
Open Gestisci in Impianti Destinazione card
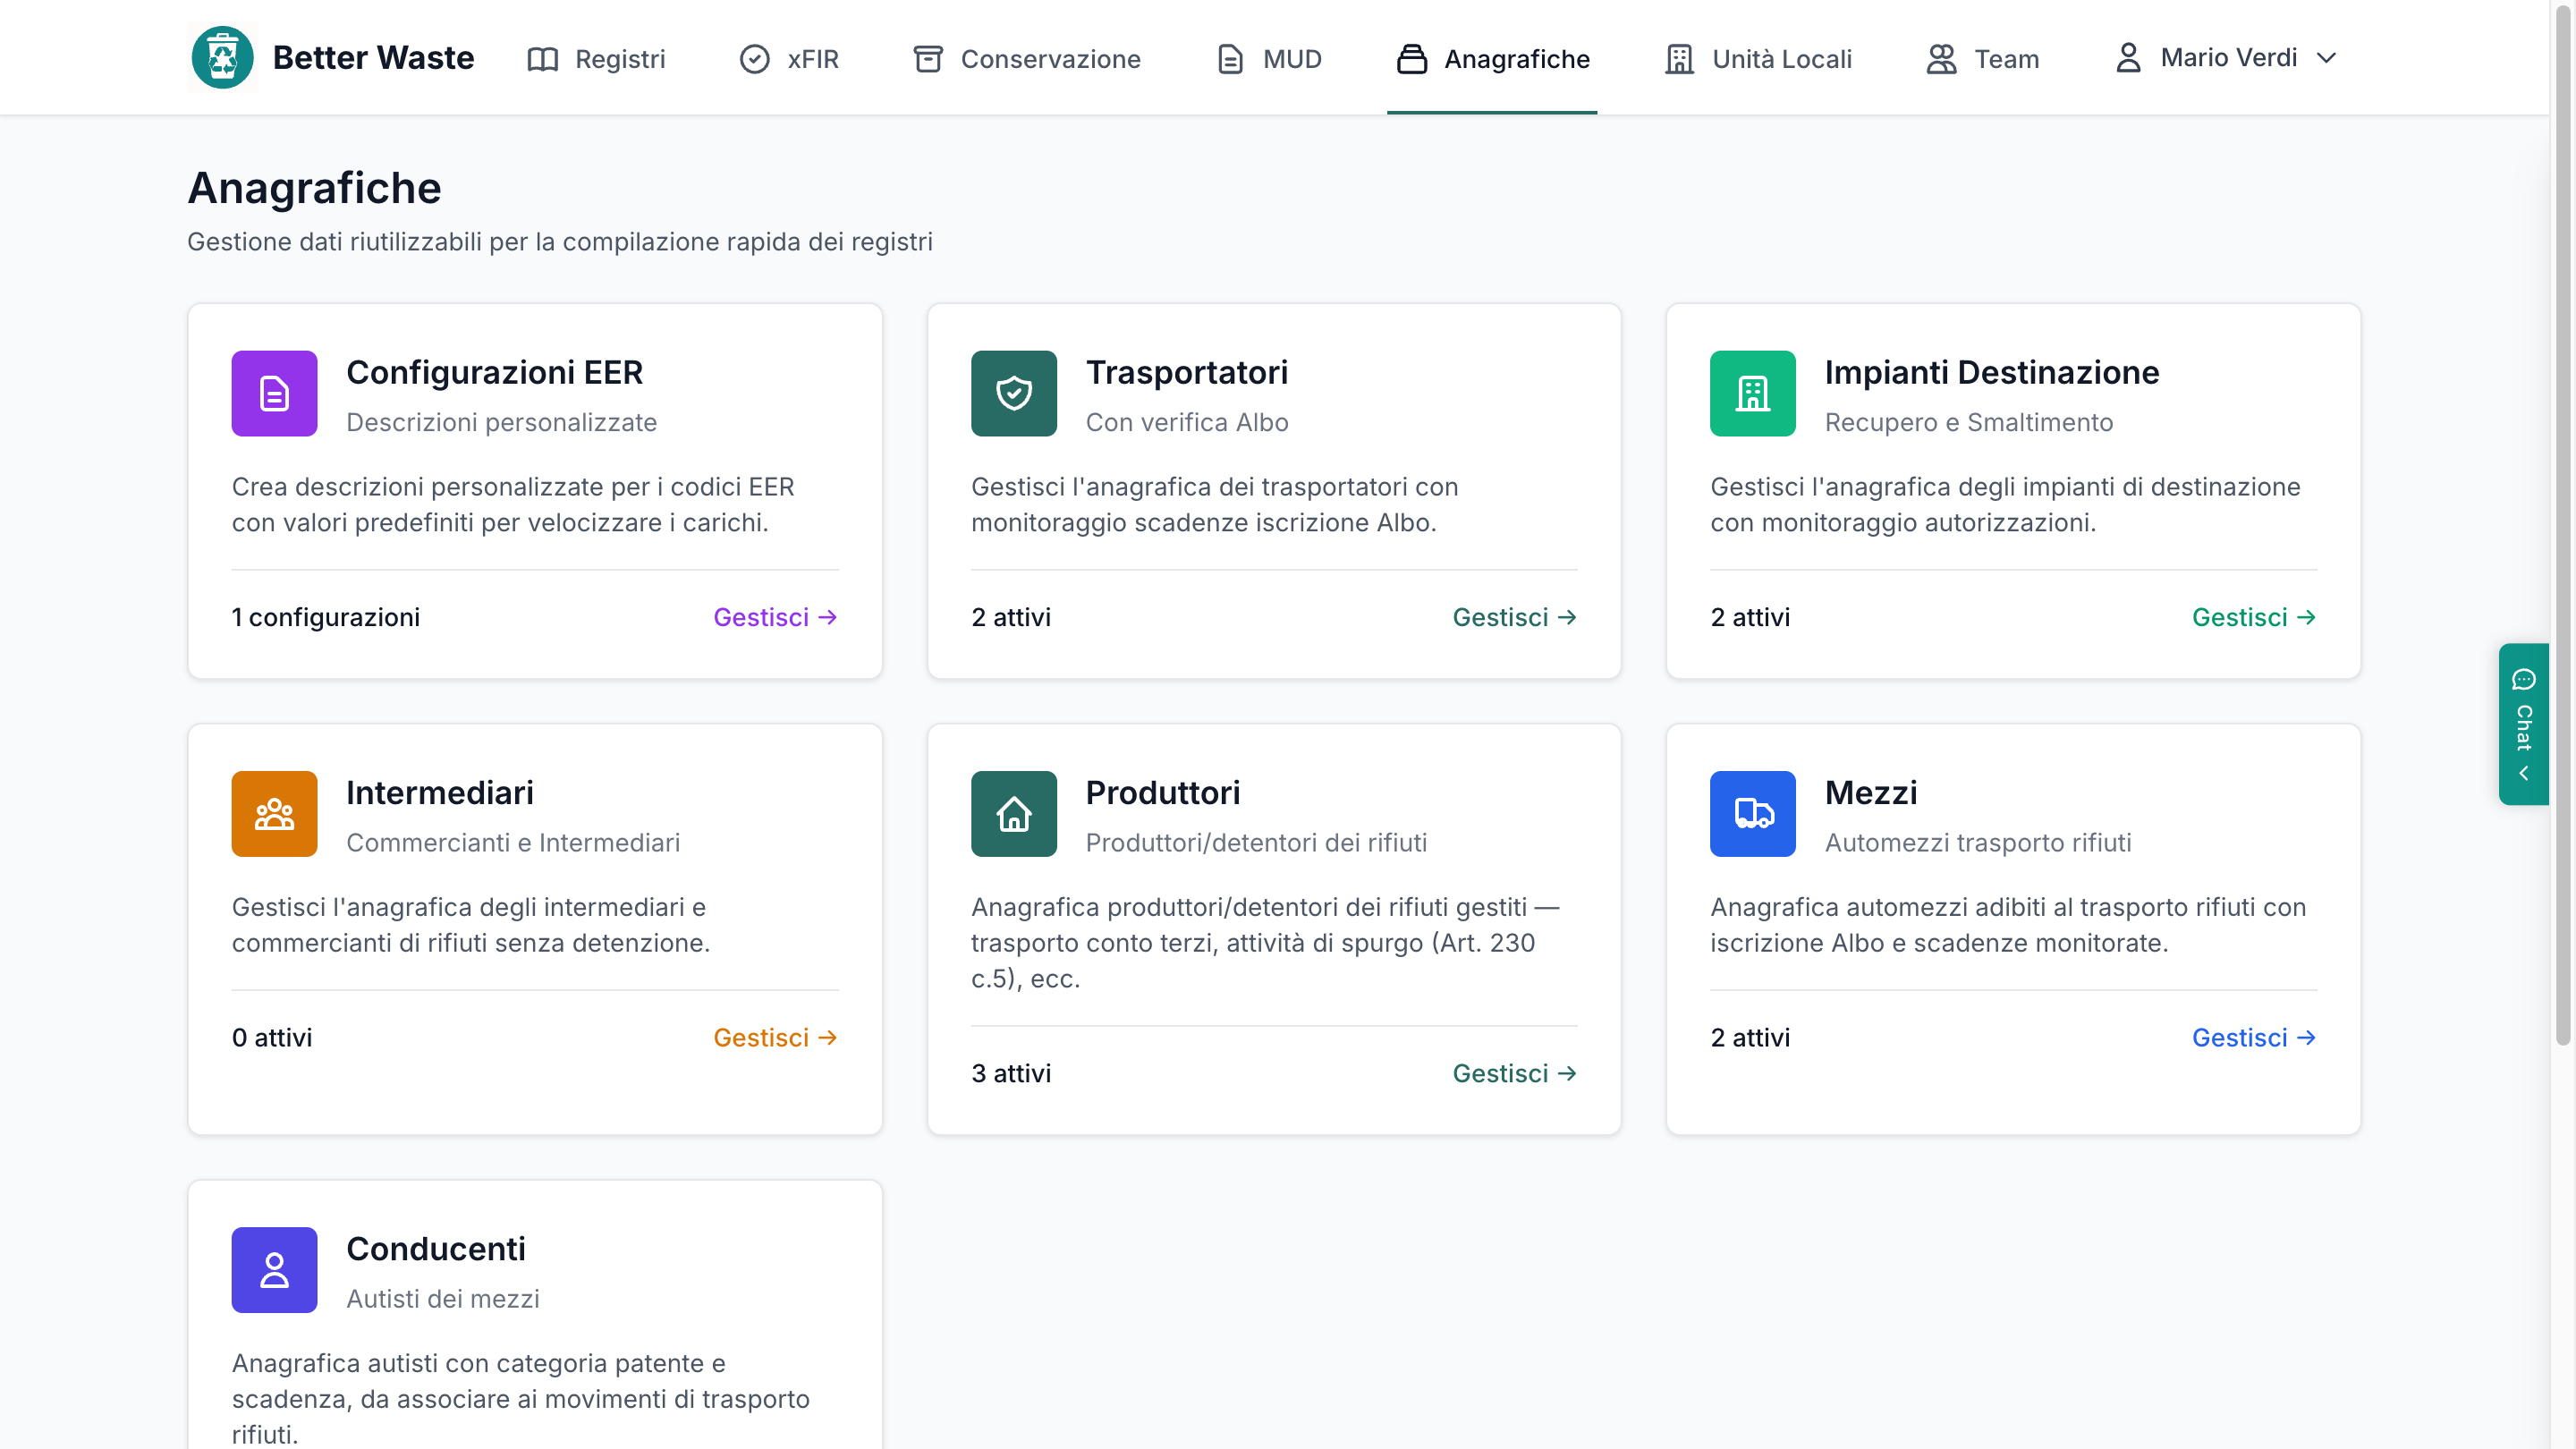coord(2253,617)
